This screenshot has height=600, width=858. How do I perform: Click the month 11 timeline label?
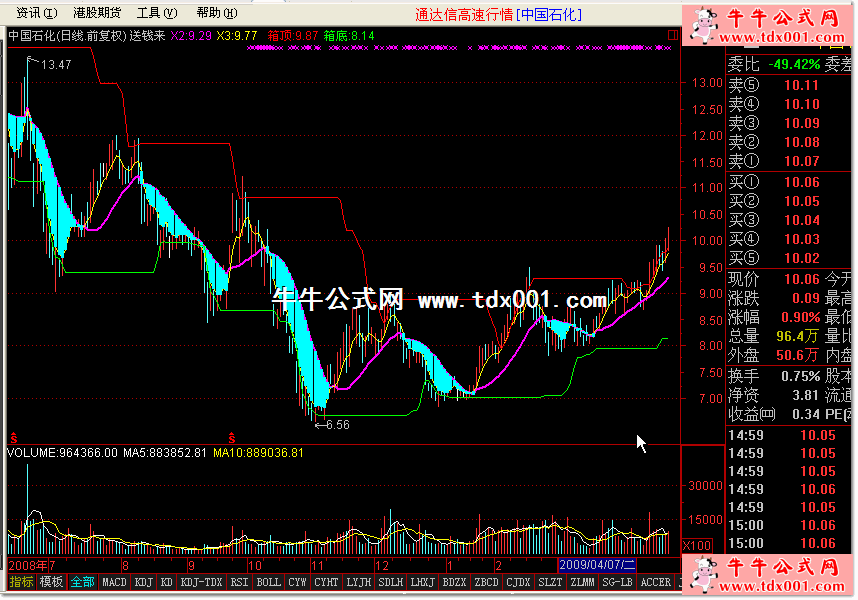point(317,566)
